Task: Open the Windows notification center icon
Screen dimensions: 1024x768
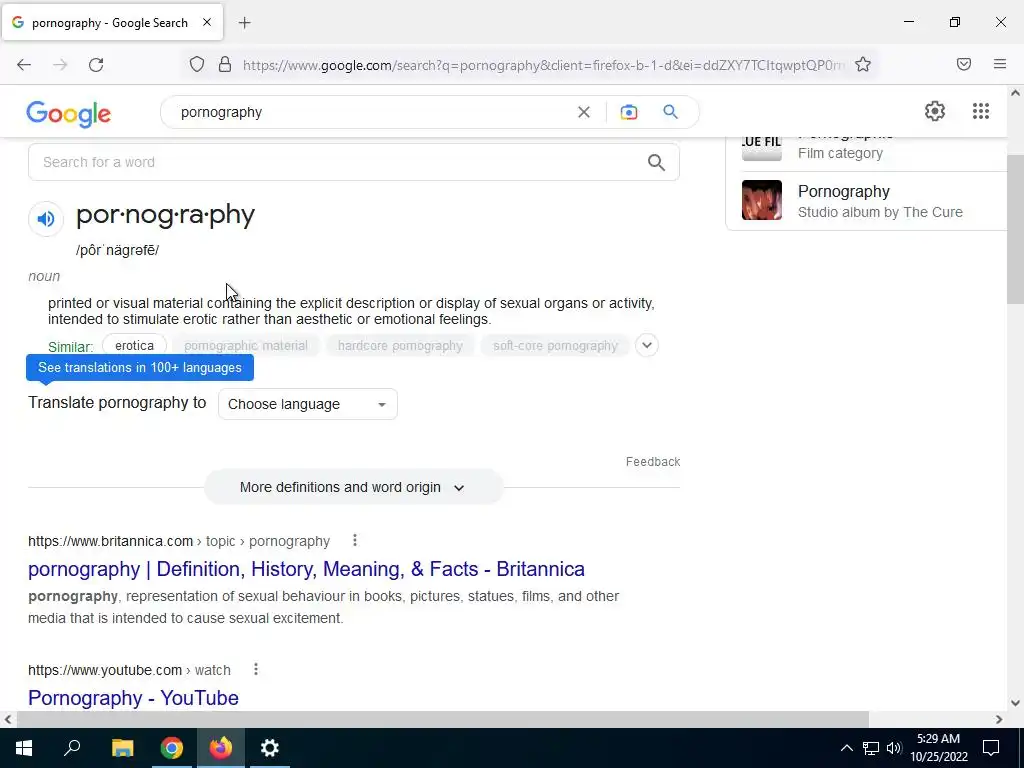Action: click(991, 748)
